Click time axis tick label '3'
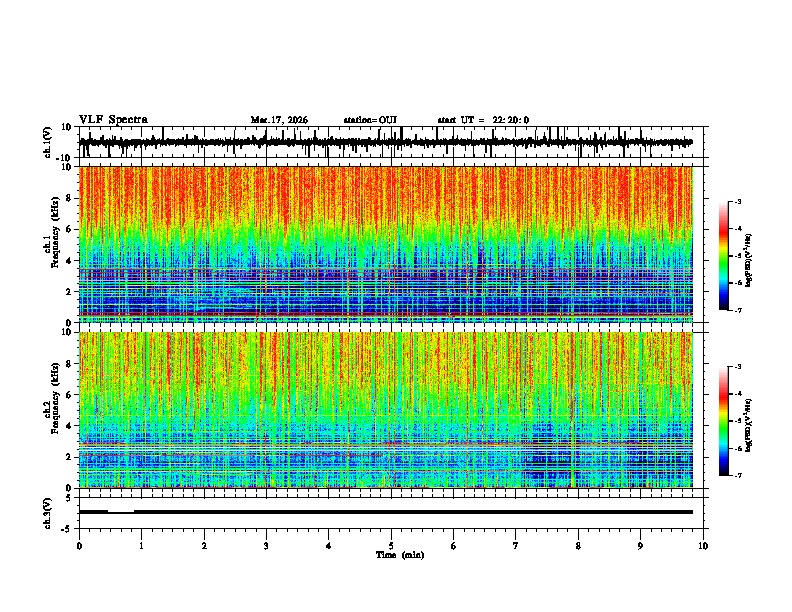792x612 pixels. point(266,546)
